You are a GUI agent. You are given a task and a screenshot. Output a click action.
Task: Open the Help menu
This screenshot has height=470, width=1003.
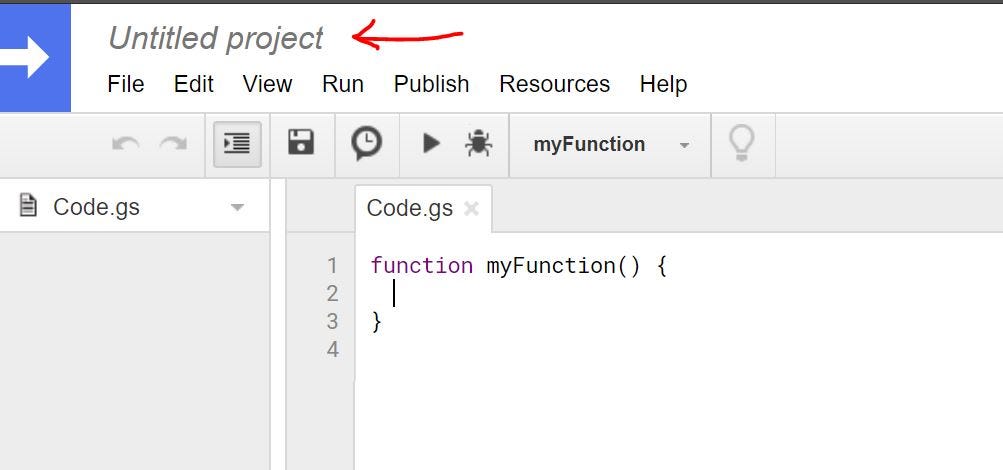tap(663, 84)
